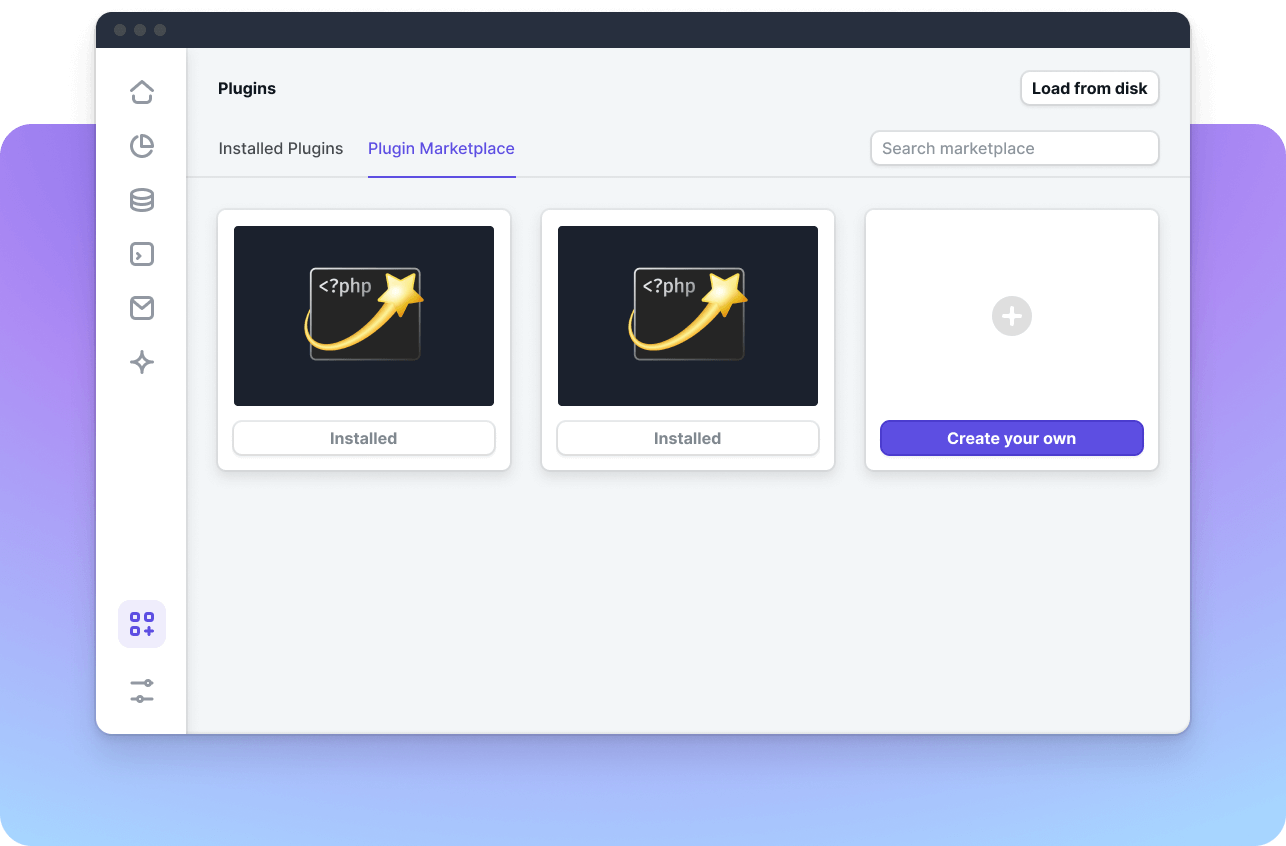Screen dimensions: 1286x846
Task: Open the first PHP plugin thumbnail image
Action: click(363, 316)
